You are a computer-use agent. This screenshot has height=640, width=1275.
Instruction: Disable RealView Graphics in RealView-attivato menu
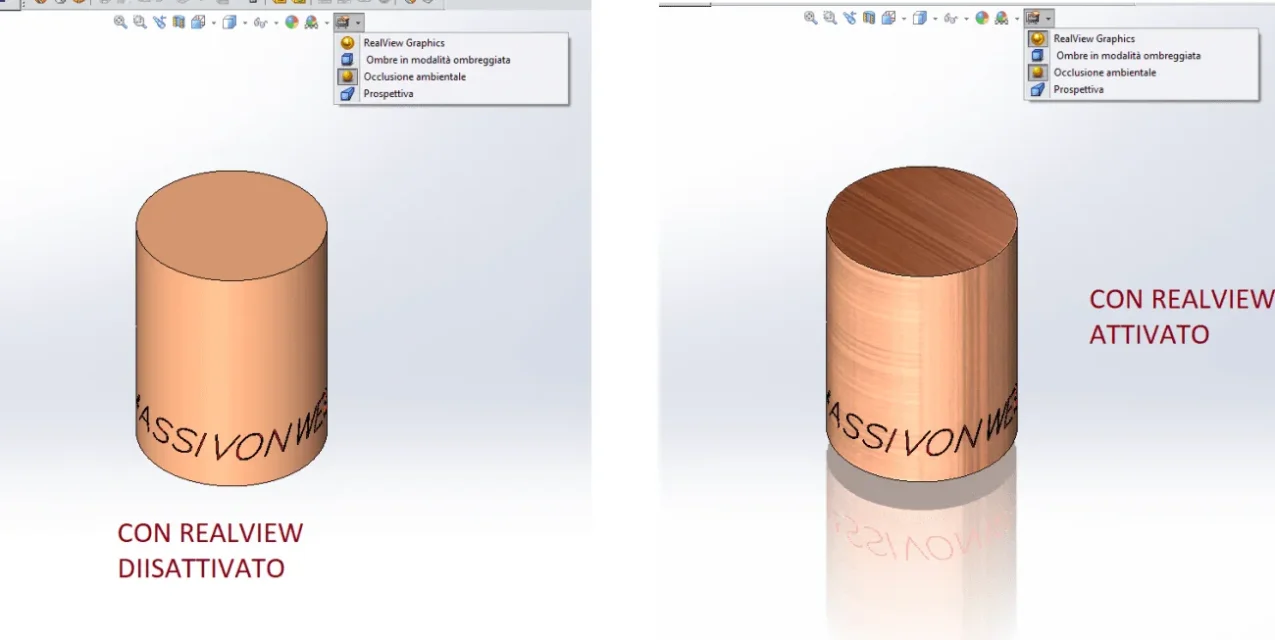[1141, 39]
